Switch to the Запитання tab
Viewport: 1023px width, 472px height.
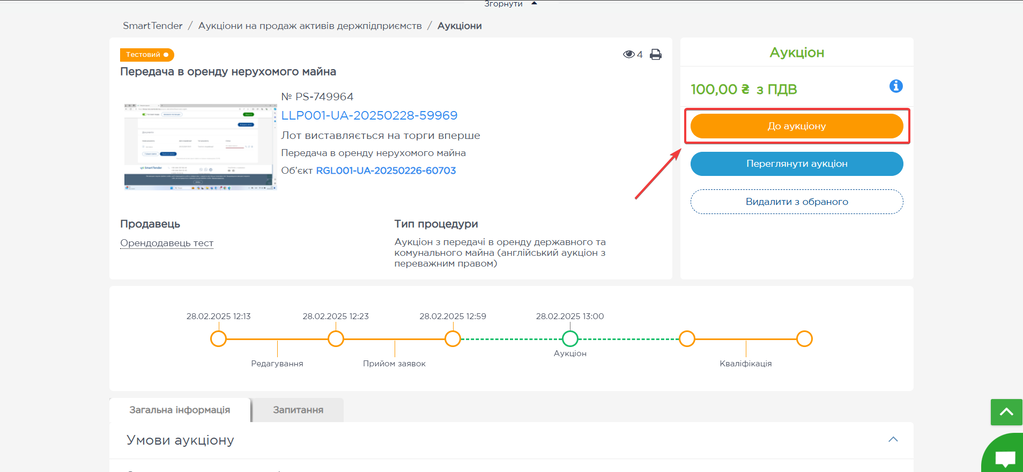pyautogui.click(x=298, y=410)
